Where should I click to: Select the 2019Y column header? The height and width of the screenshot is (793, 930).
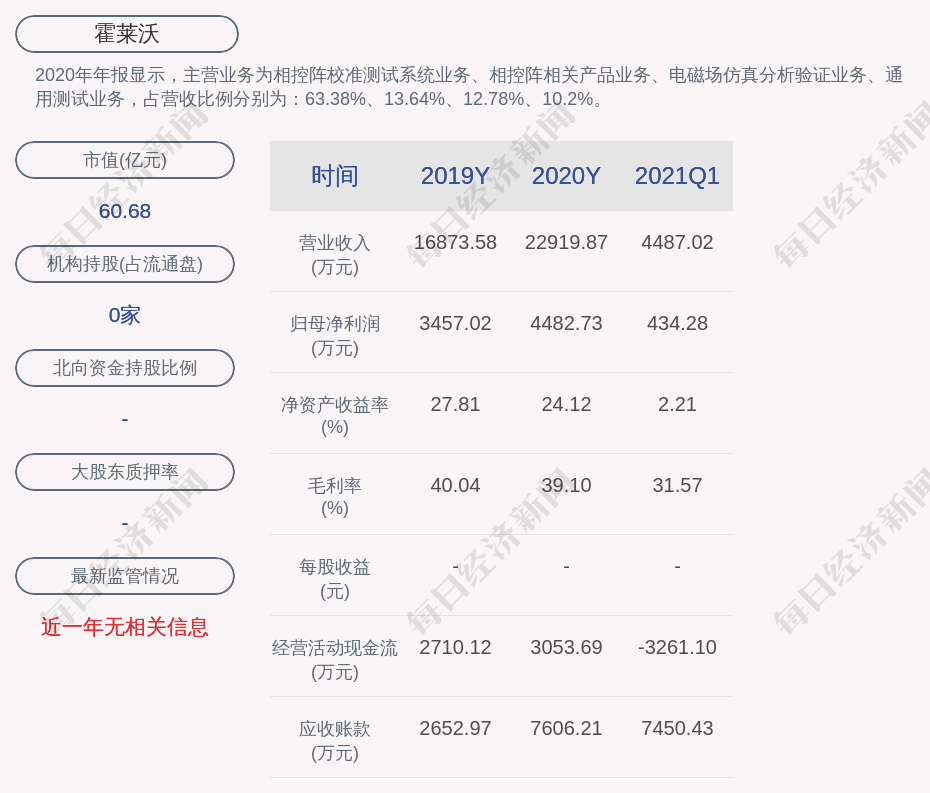click(x=455, y=176)
